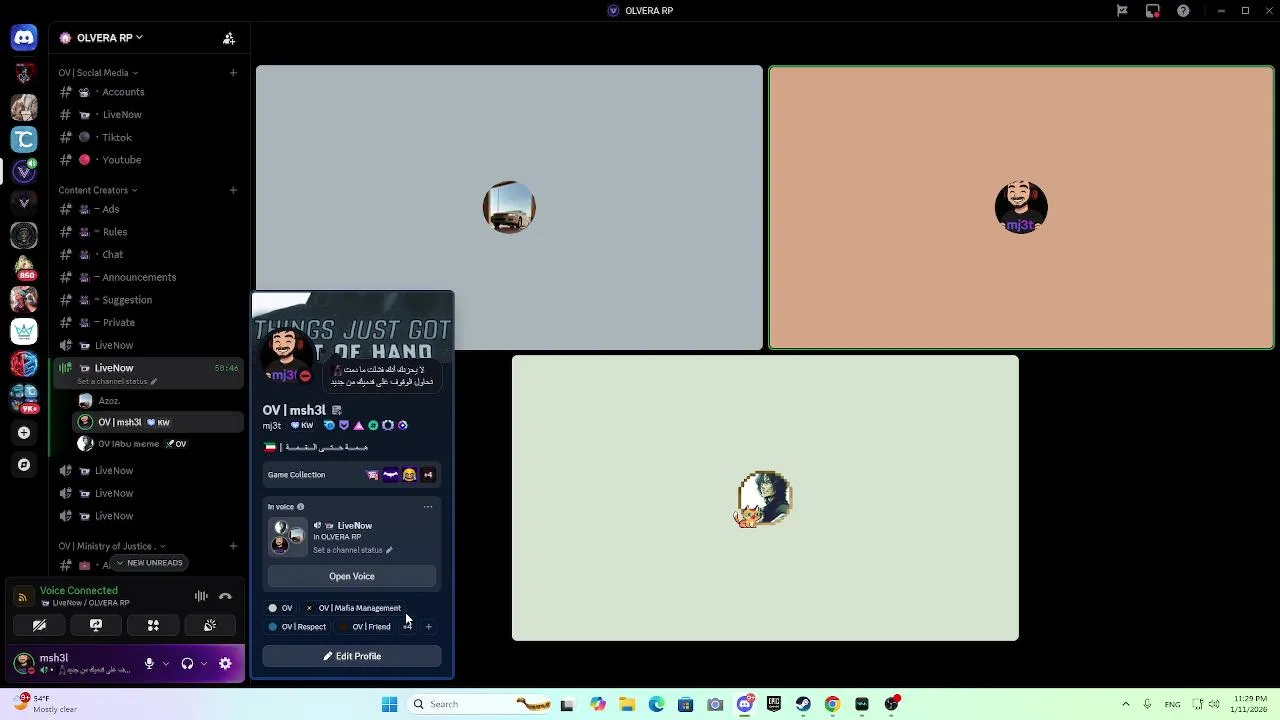
Task: Start screen sharing from voice panel
Action: [x=96, y=625]
